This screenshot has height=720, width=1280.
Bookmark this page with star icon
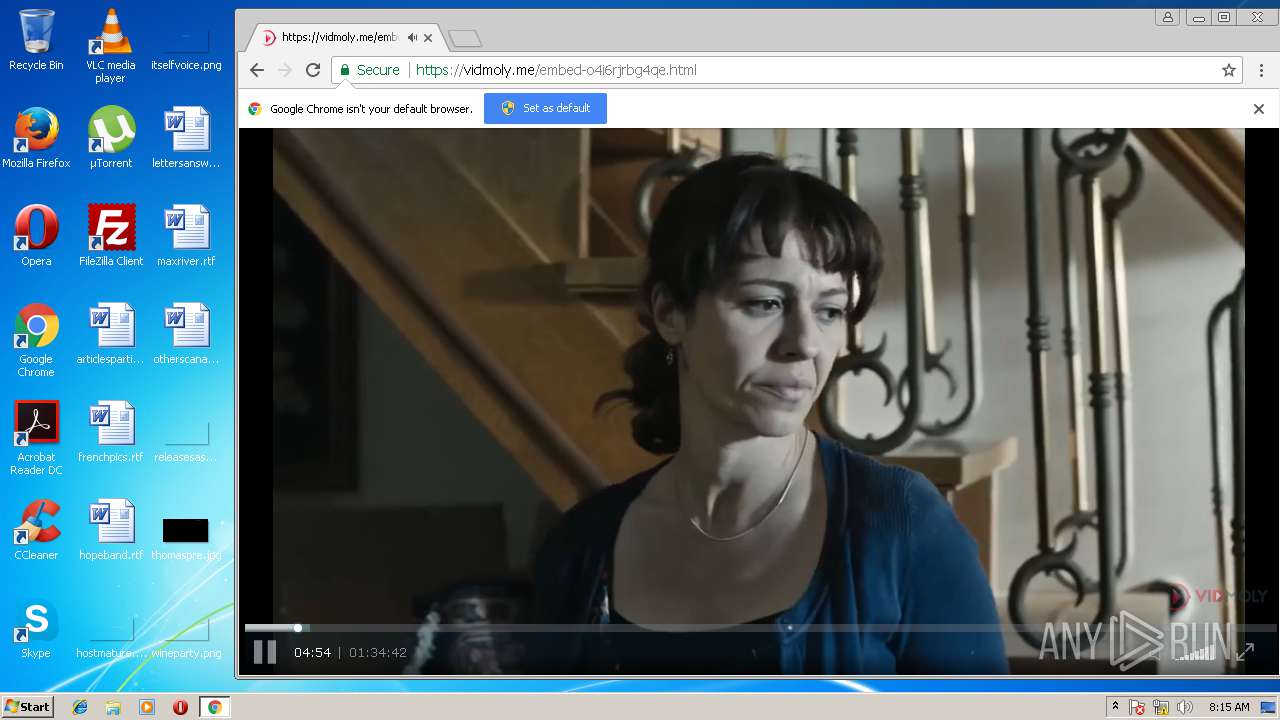point(1229,70)
